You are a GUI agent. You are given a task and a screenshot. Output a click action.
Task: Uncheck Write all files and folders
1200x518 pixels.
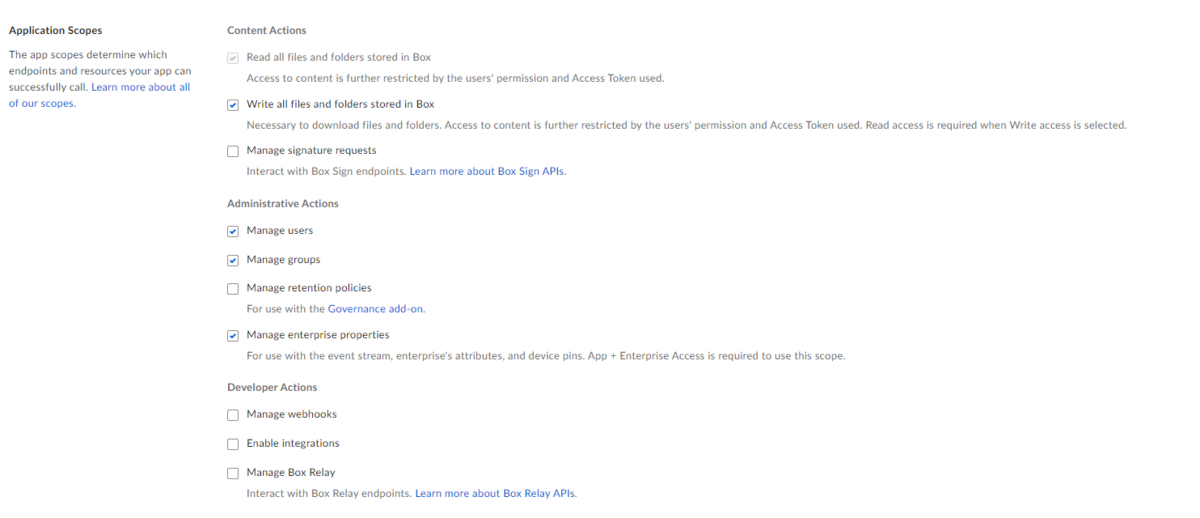pyautogui.click(x=233, y=105)
